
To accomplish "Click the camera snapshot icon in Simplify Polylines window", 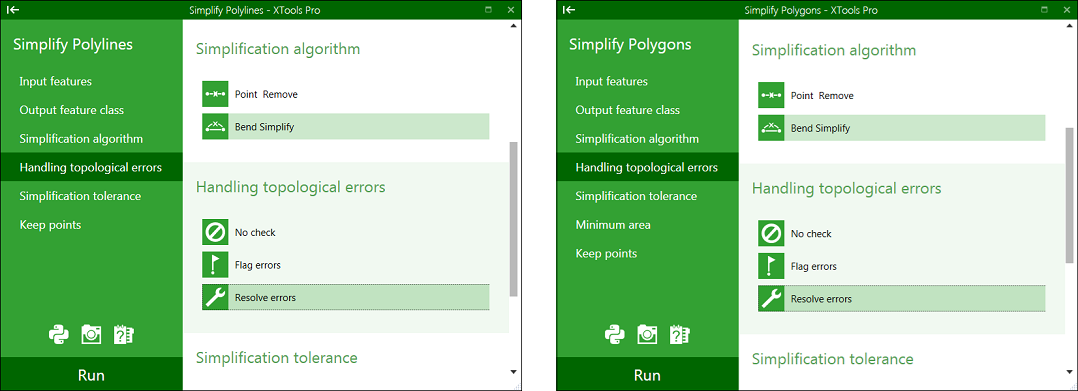I will 91,334.
